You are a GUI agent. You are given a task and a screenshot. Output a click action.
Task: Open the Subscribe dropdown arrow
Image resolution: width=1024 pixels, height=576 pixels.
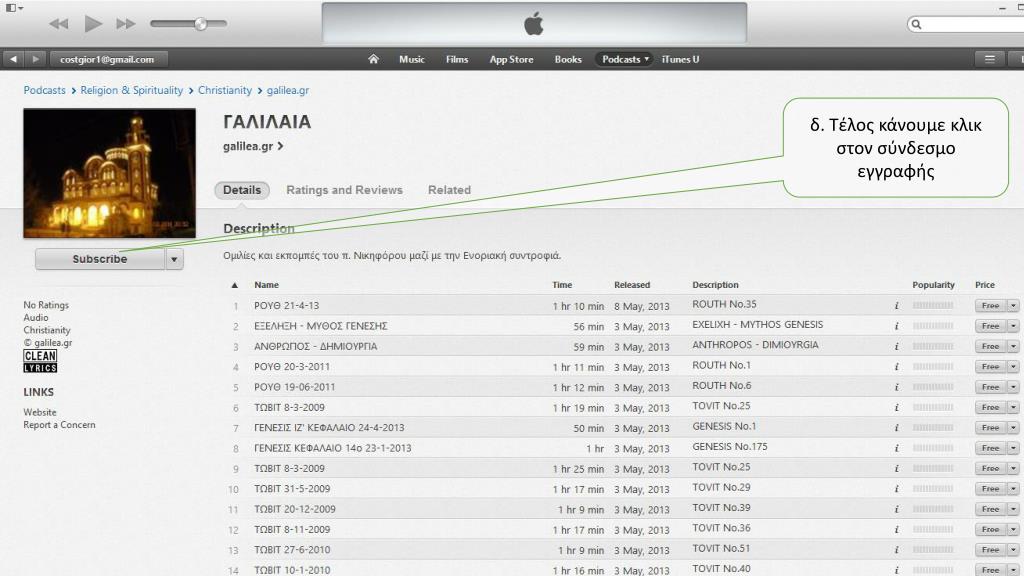(174, 259)
